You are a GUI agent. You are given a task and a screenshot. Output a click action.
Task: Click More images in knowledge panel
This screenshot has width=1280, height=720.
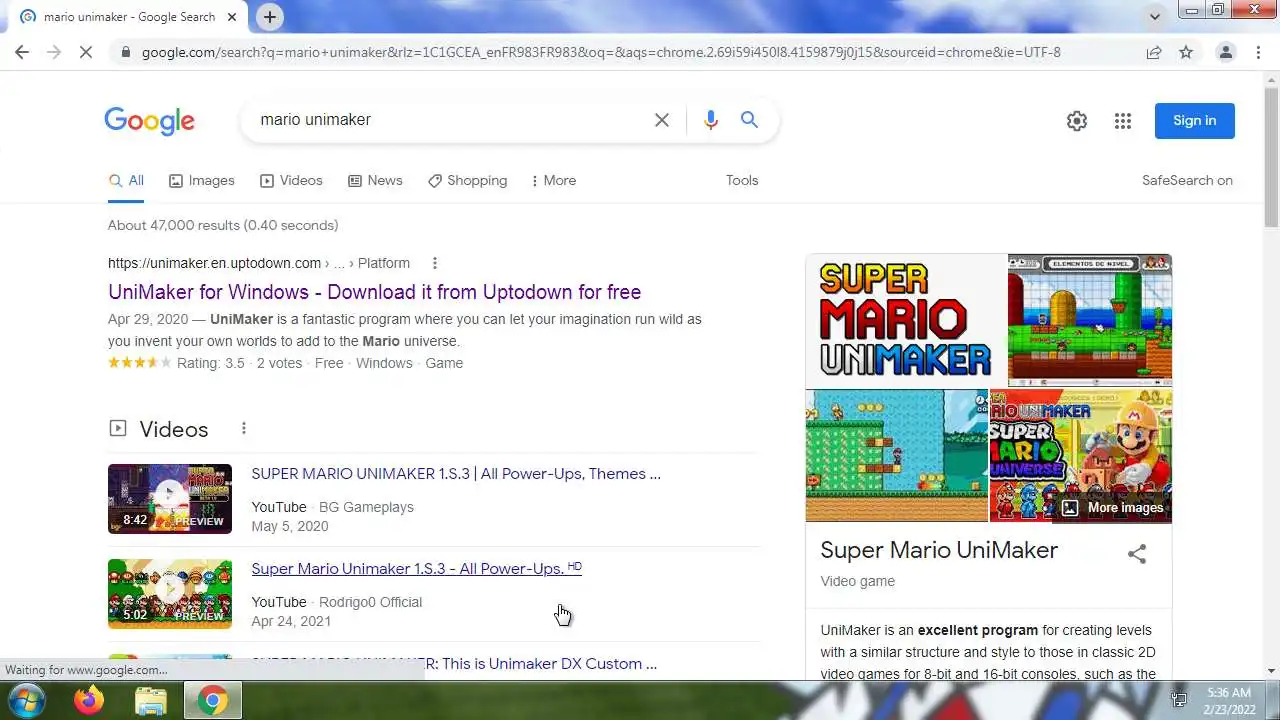(x=1113, y=508)
